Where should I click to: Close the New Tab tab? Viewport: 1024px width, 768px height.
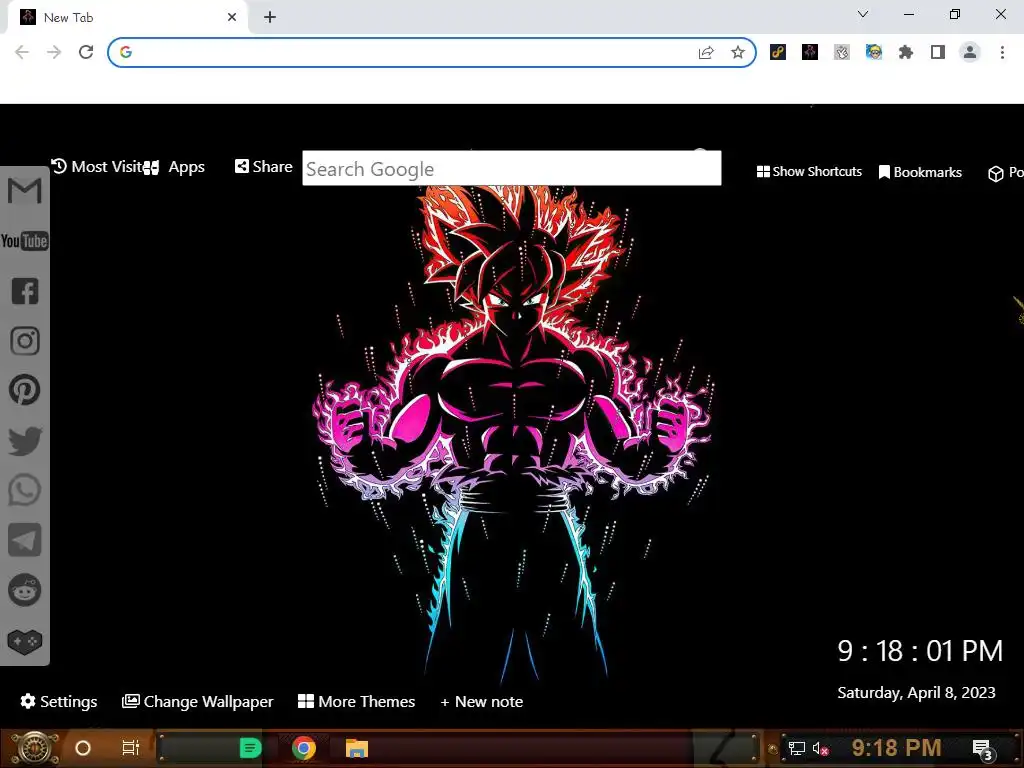(232, 18)
